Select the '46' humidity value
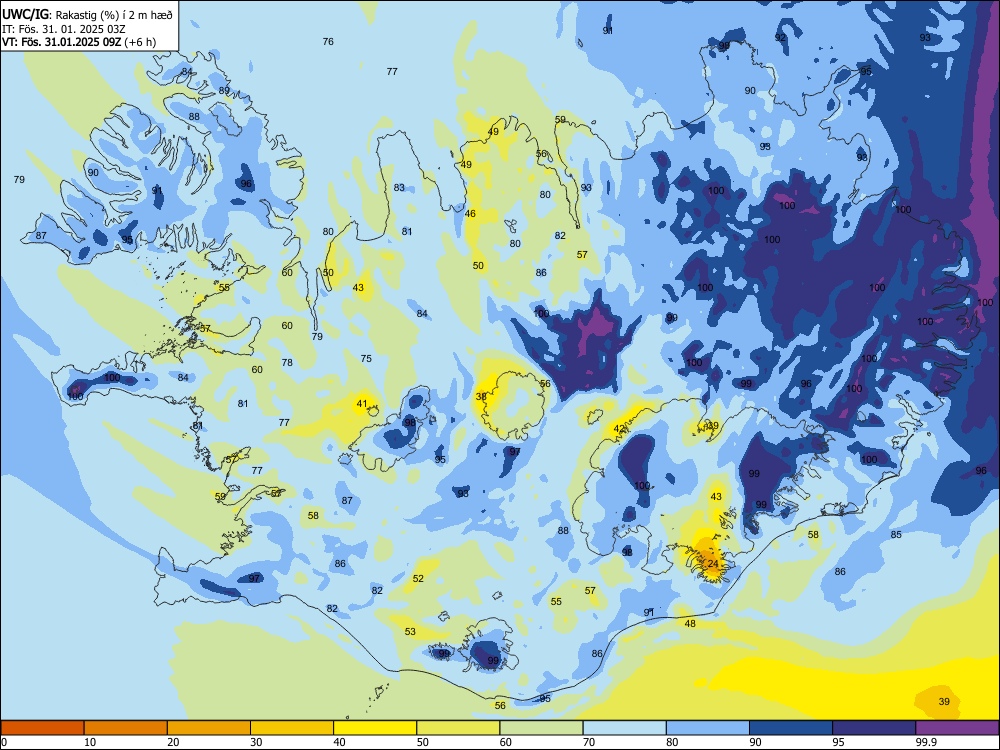Viewport: 1000px width, 750px height. click(470, 214)
